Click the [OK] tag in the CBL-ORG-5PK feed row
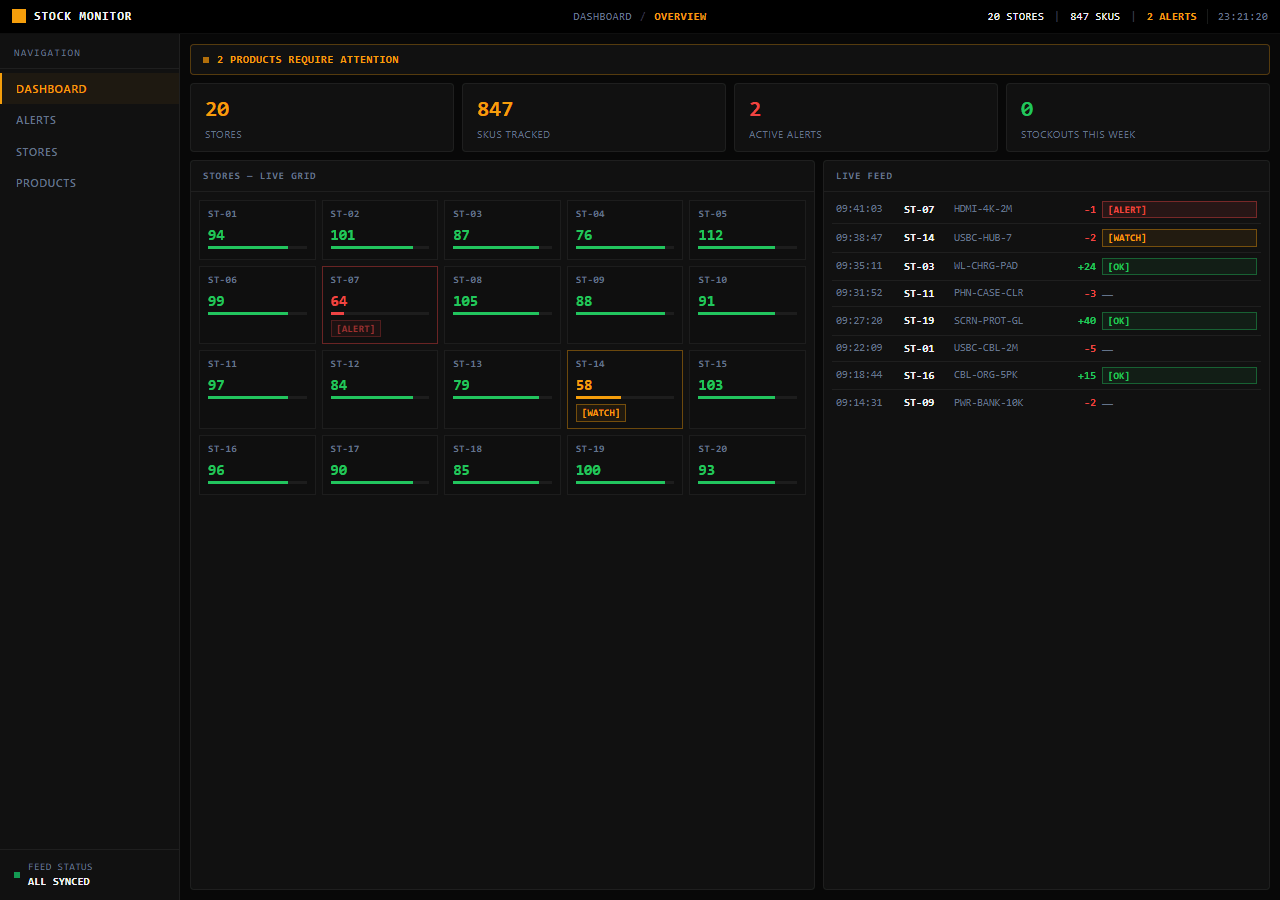 click(x=1179, y=376)
